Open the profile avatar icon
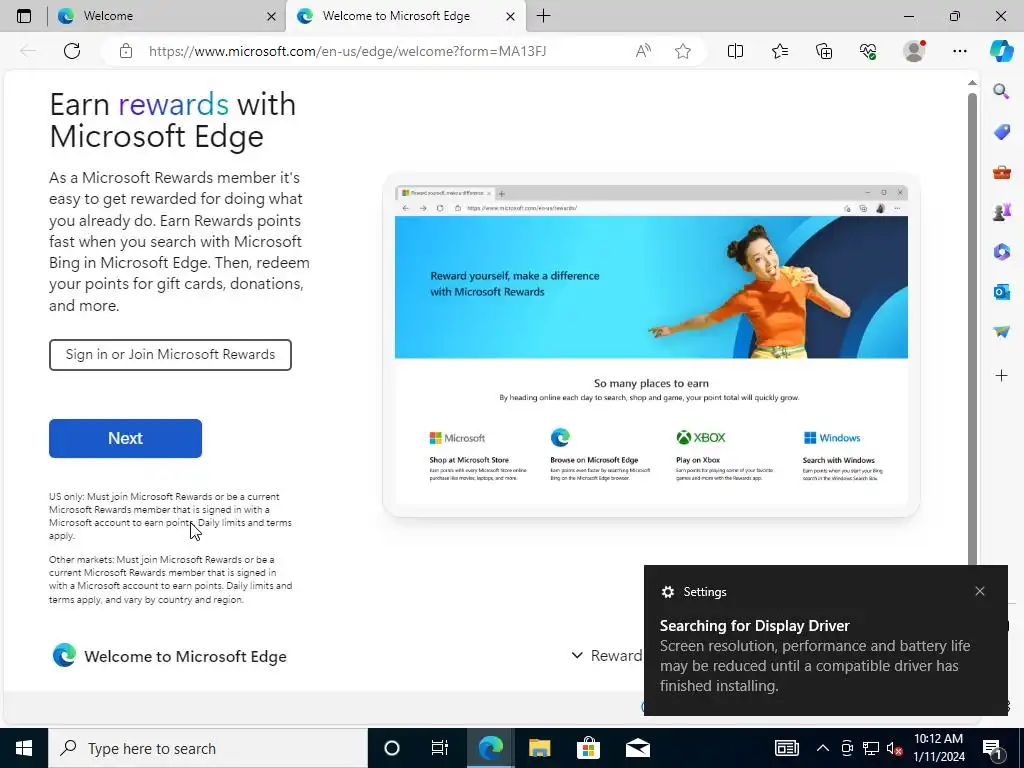 914,51
